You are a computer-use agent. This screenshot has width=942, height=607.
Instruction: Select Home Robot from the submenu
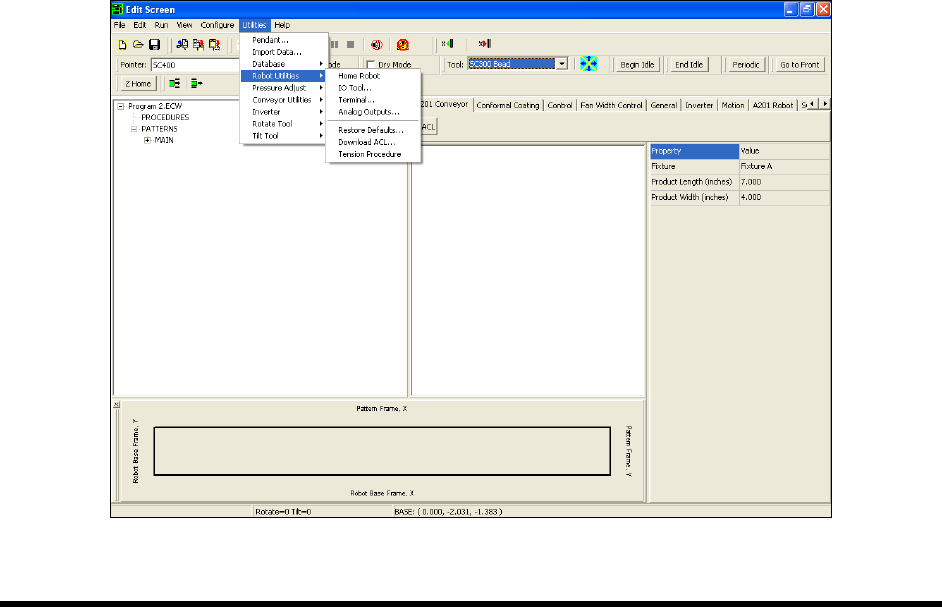(x=359, y=76)
